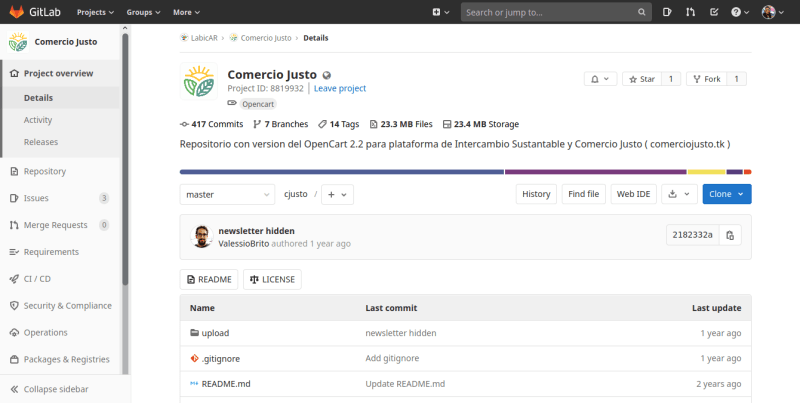The image size is (800, 403).
Task: Open the Projects menu
Action: (x=95, y=12)
